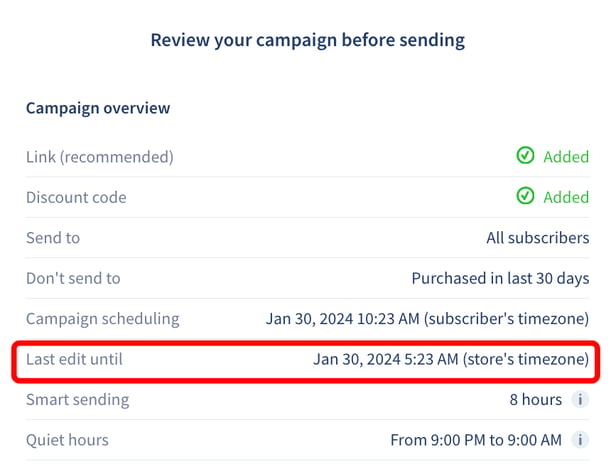Click the Link added checkmark icon
The width and height of the screenshot is (611, 466).
click(525, 155)
